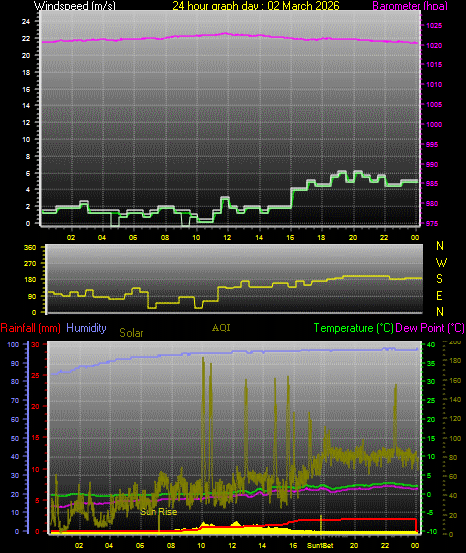Click the AQI axis value 160
The width and height of the screenshot is (466, 553).
(455, 381)
